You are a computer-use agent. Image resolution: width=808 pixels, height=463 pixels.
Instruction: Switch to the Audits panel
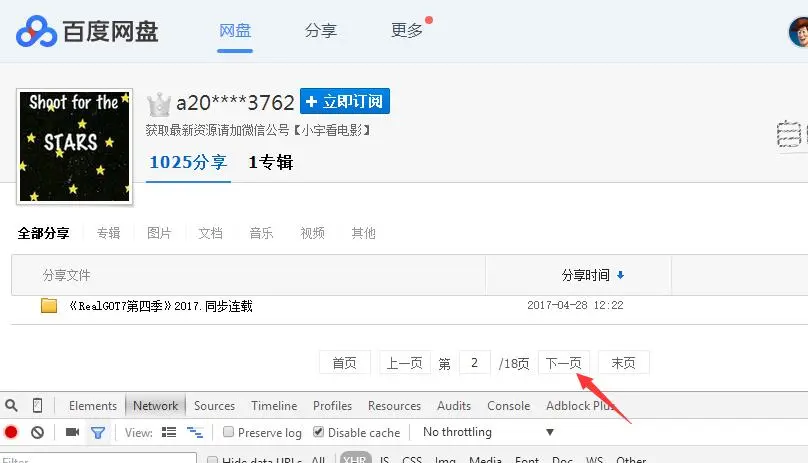pyautogui.click(x=454, y=406)
